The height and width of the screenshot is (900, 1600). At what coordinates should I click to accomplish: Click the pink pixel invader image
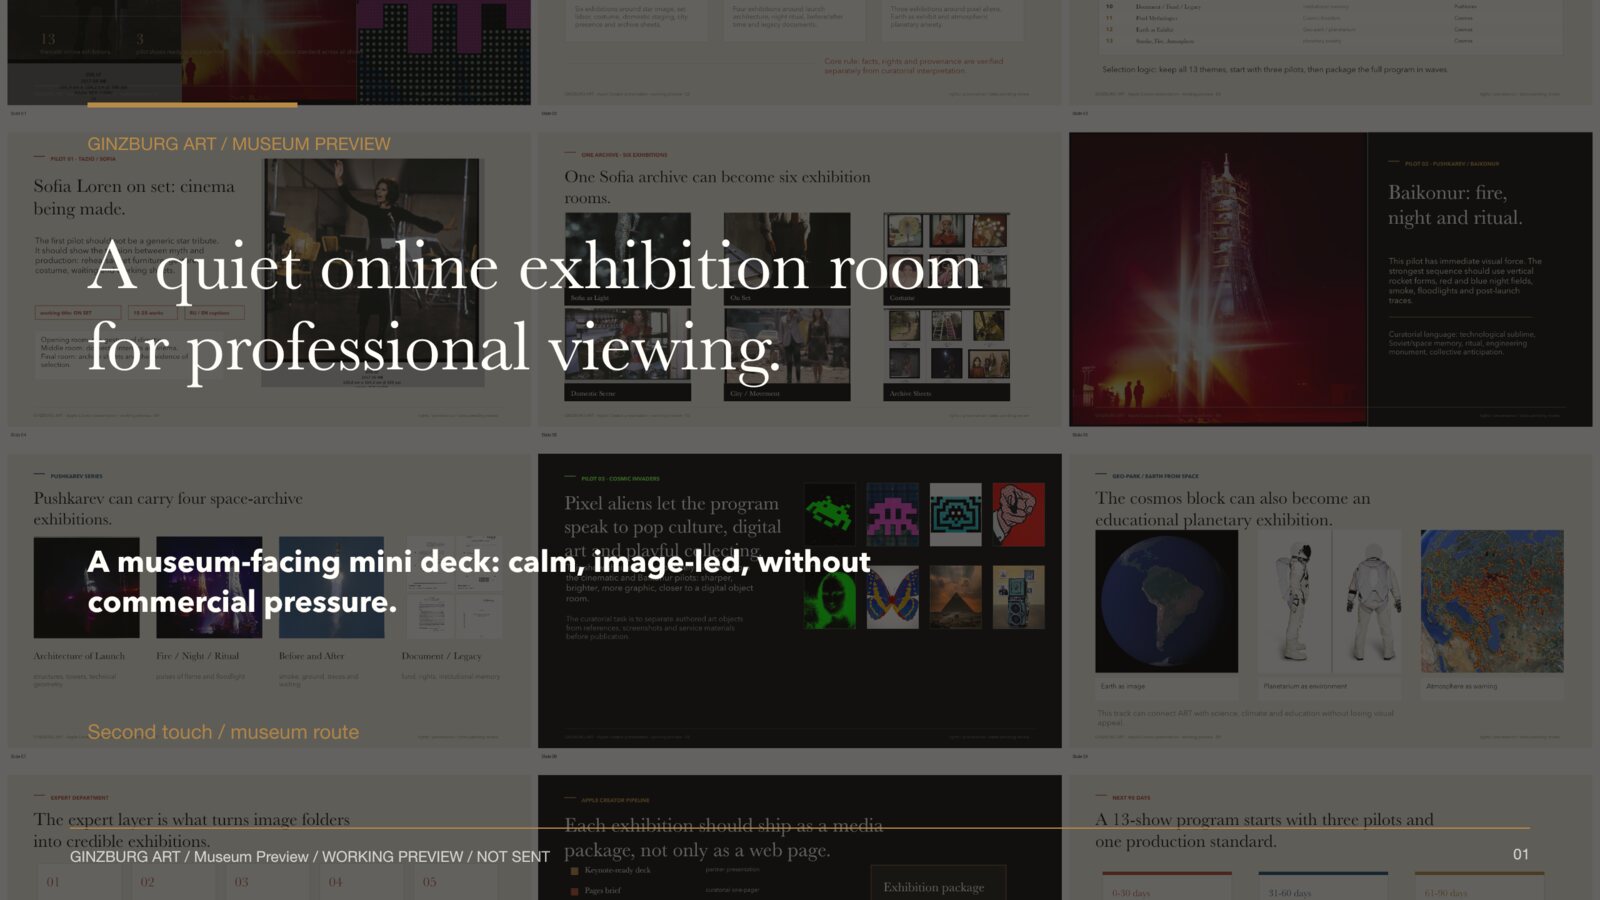pyautogui.click(x=893, y=514)
